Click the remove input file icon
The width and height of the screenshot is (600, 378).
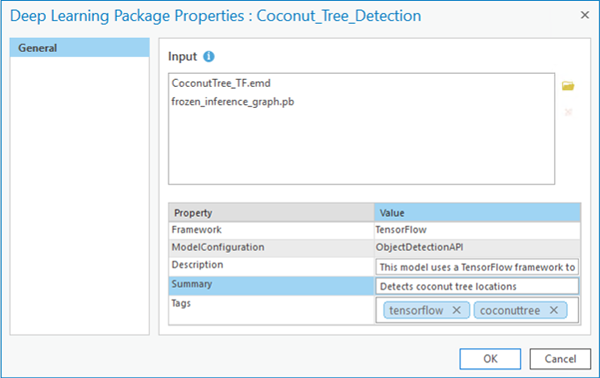coord(568,112)
